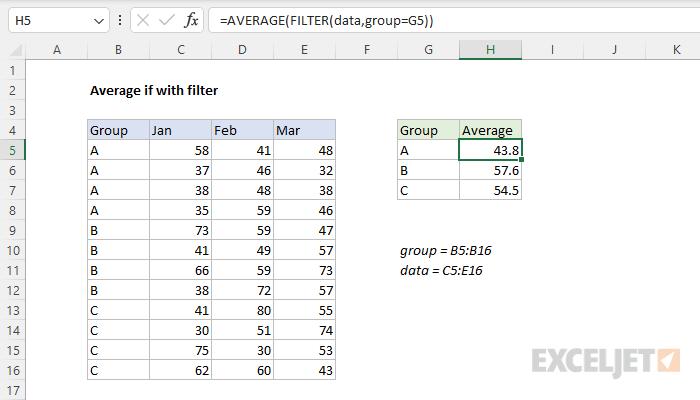Viewport: 700px width, 400px height.
Task: Select column F header
Action: [367, 50]
